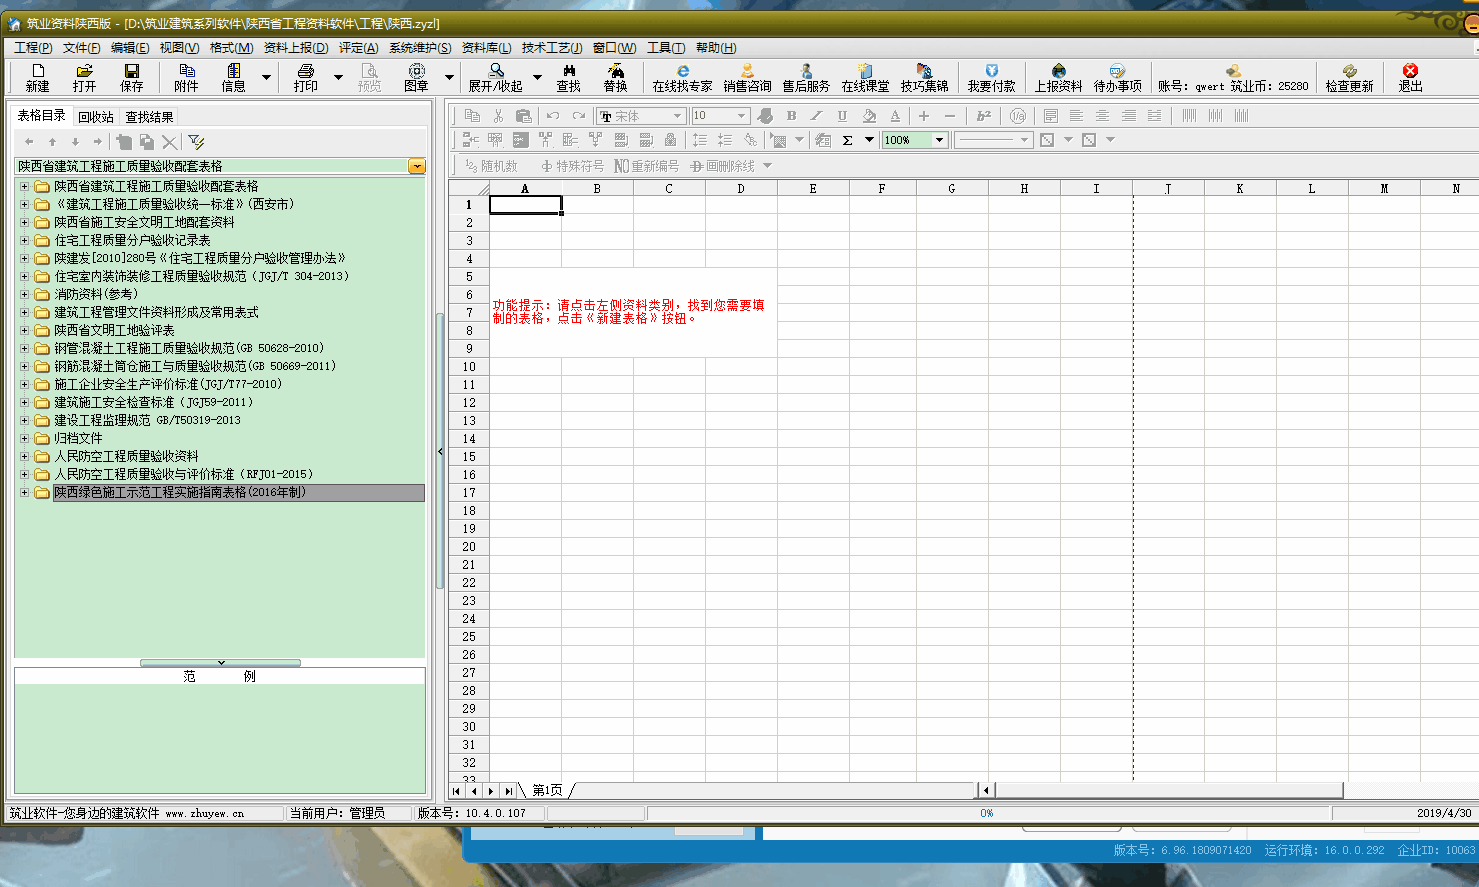Click the 检查更新 update icon
Viewport: 1479px width, 887px height.
pyautogui.click(x=1349, y=77)
